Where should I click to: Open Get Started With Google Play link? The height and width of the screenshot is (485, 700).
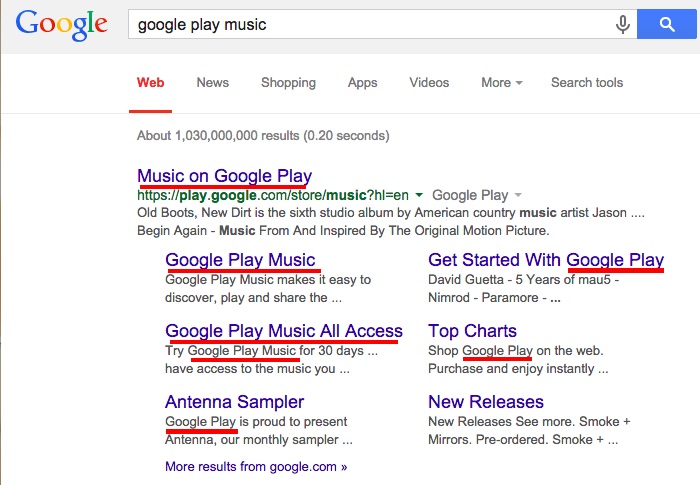(546, 260)
